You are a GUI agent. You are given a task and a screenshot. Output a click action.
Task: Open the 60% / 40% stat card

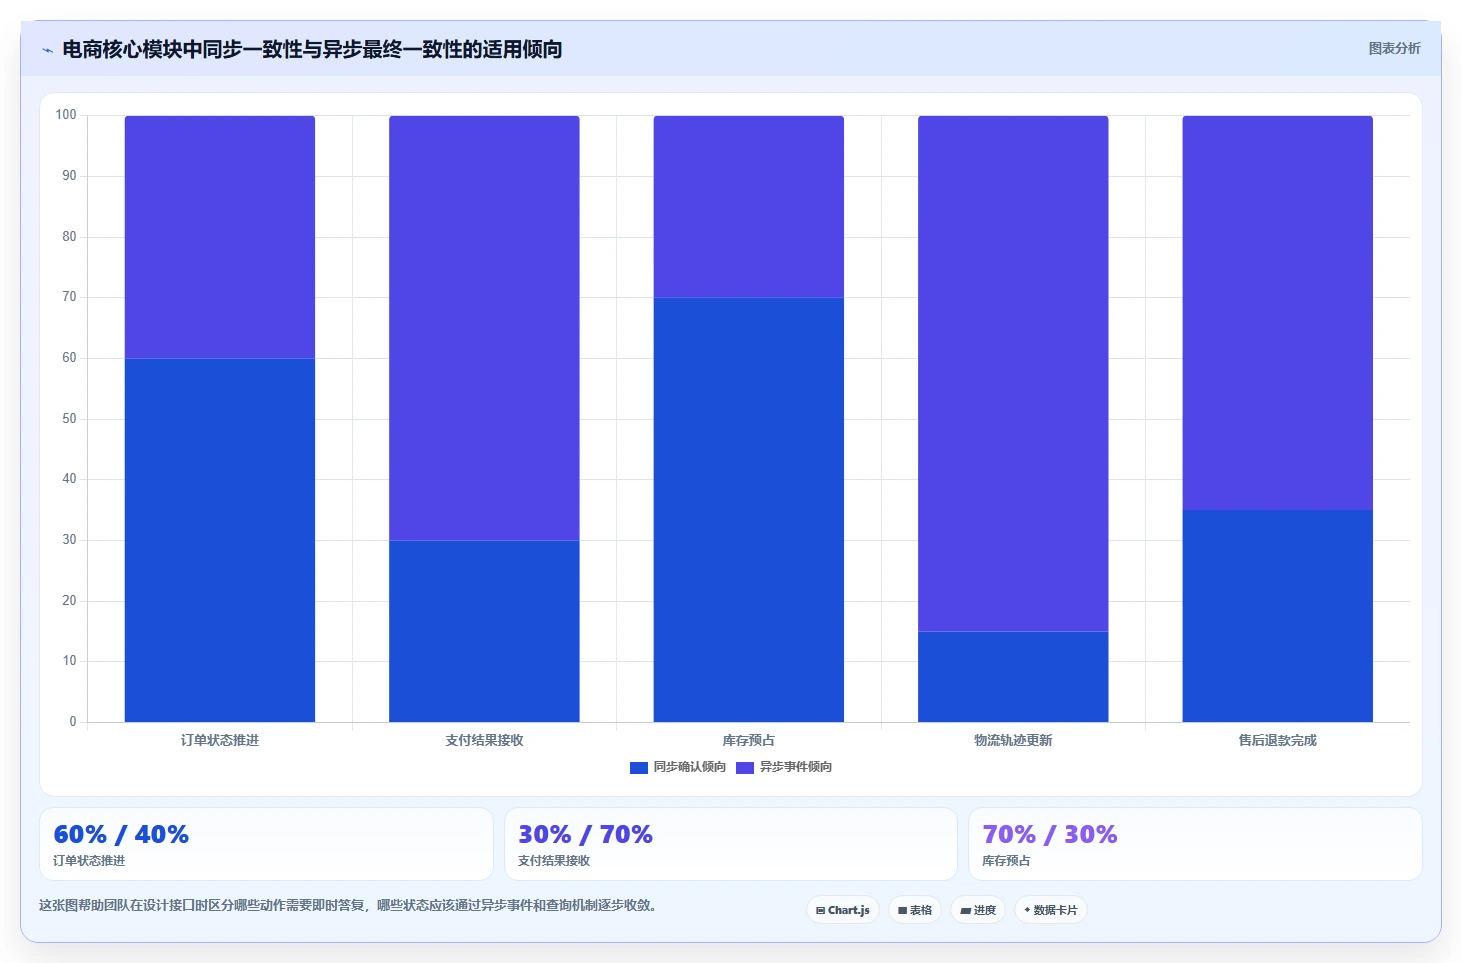pyautogui.click(x=266, y=844)
